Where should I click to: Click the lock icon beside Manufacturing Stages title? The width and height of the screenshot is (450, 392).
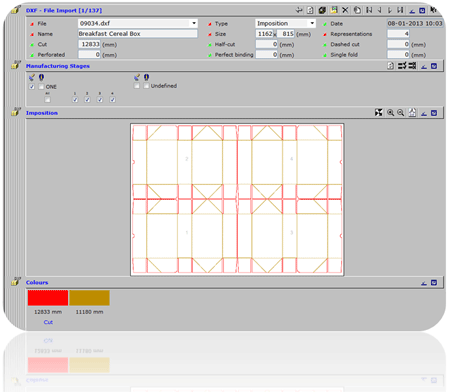pyautogui.click(x=15, y=65)
